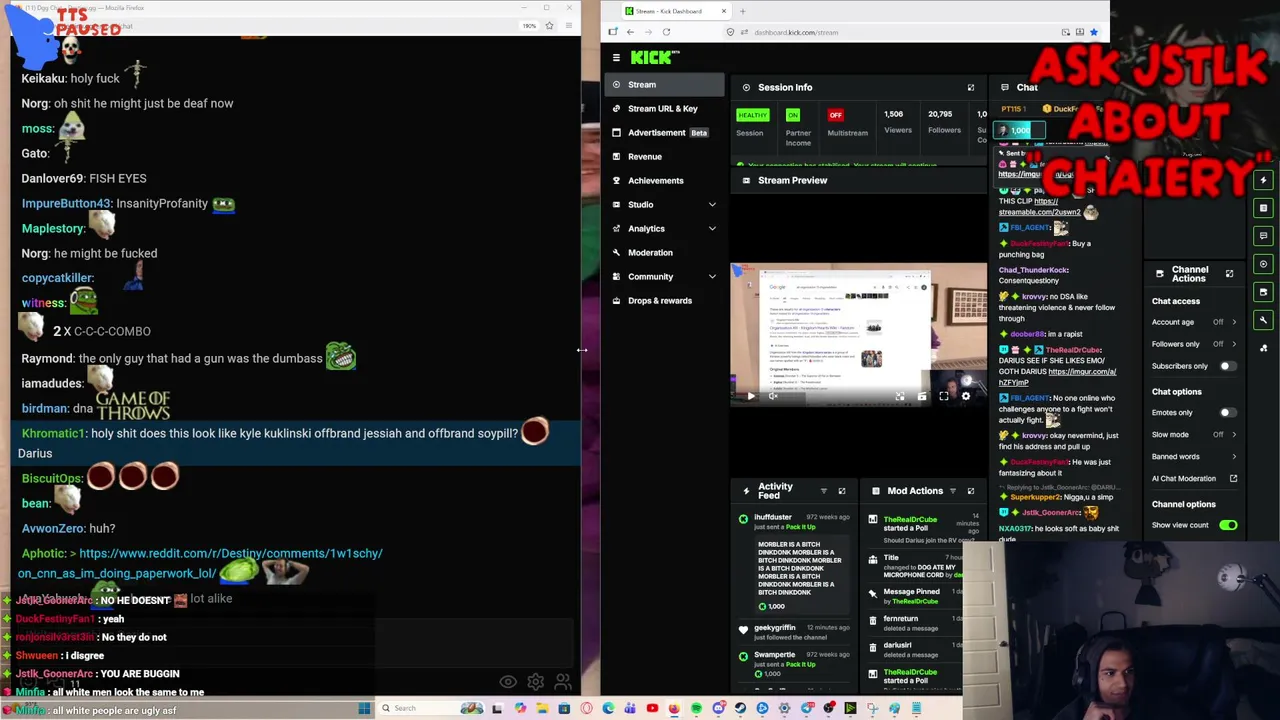The width and height of the screenshot is (1280, 720).
Task: Open stream preview settings gear
Action: 965,396
